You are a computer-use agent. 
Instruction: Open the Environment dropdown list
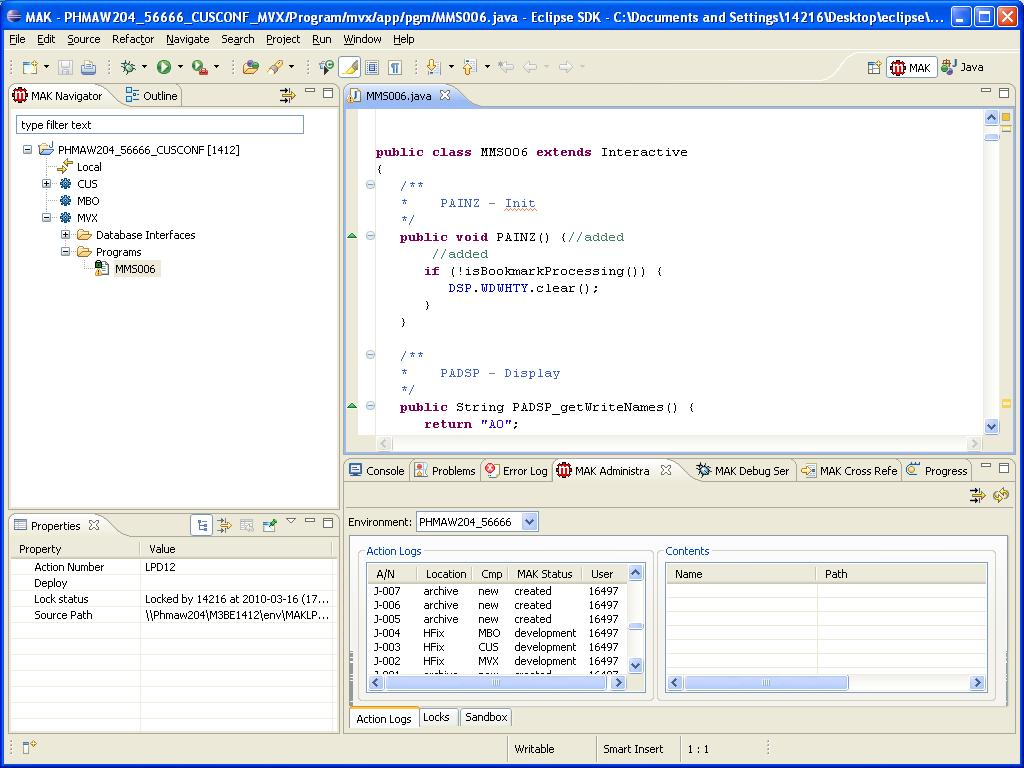pyautogui.click(x=529, y=522)
